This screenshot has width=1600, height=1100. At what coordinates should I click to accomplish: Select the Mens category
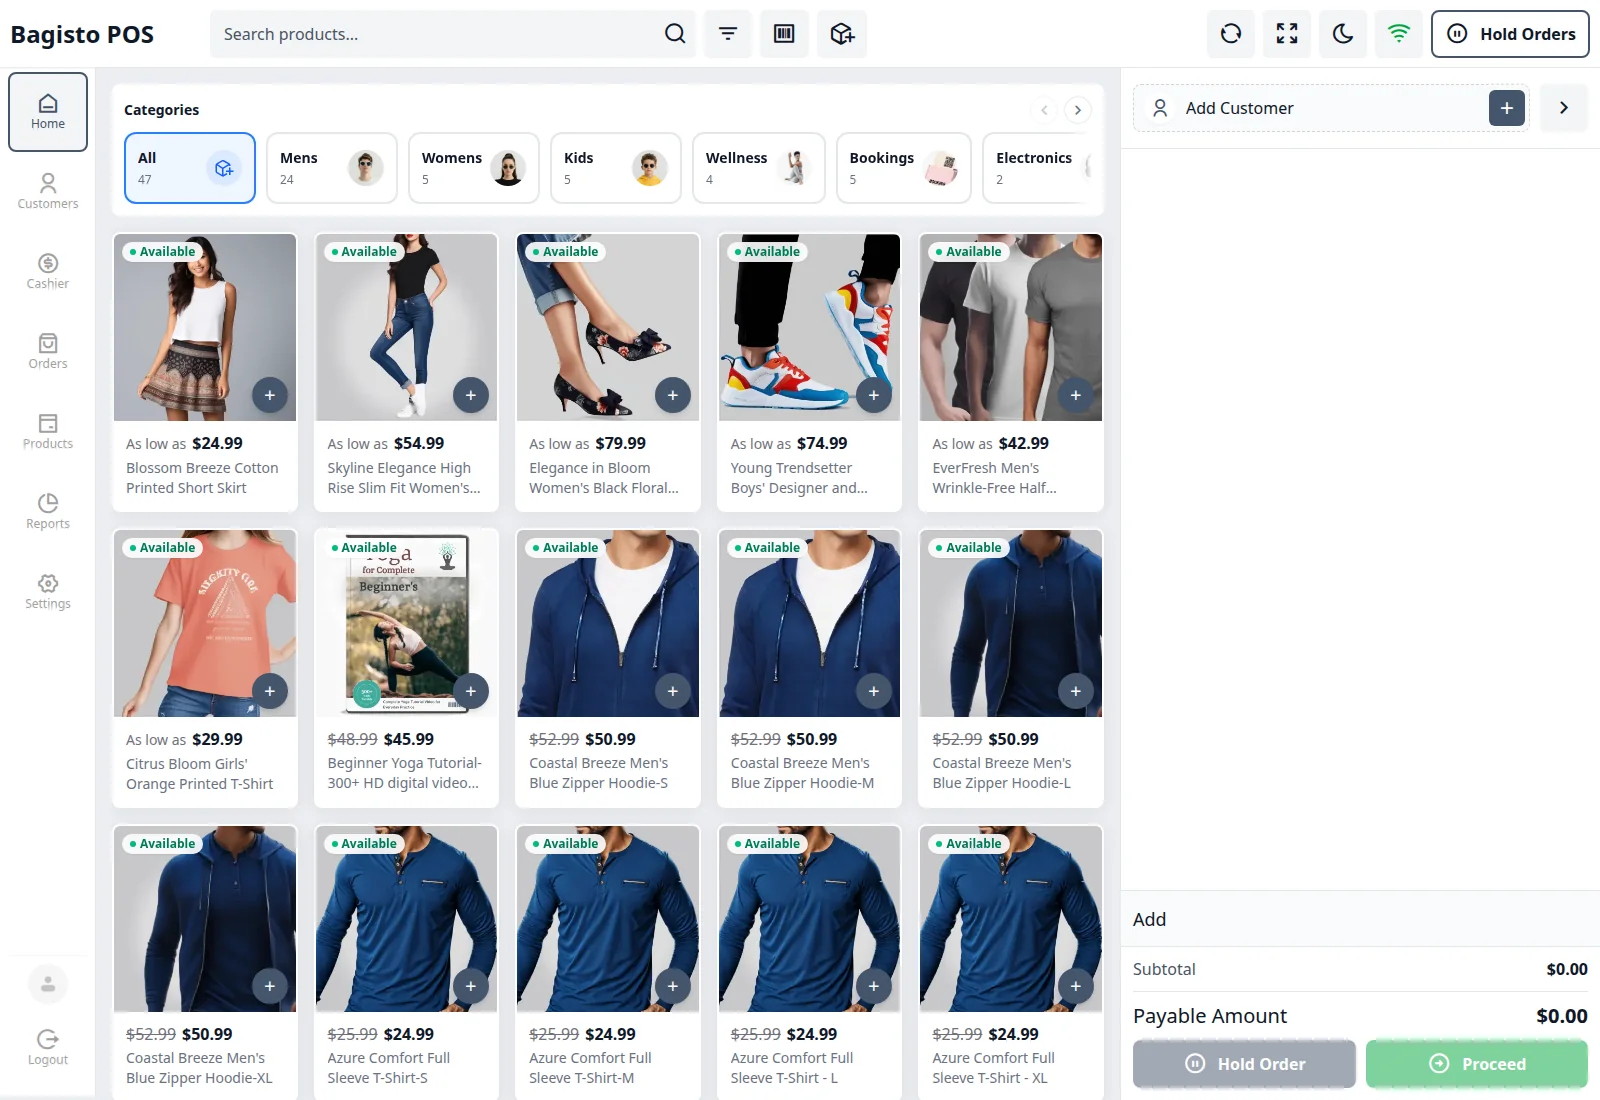coord(332,168)
